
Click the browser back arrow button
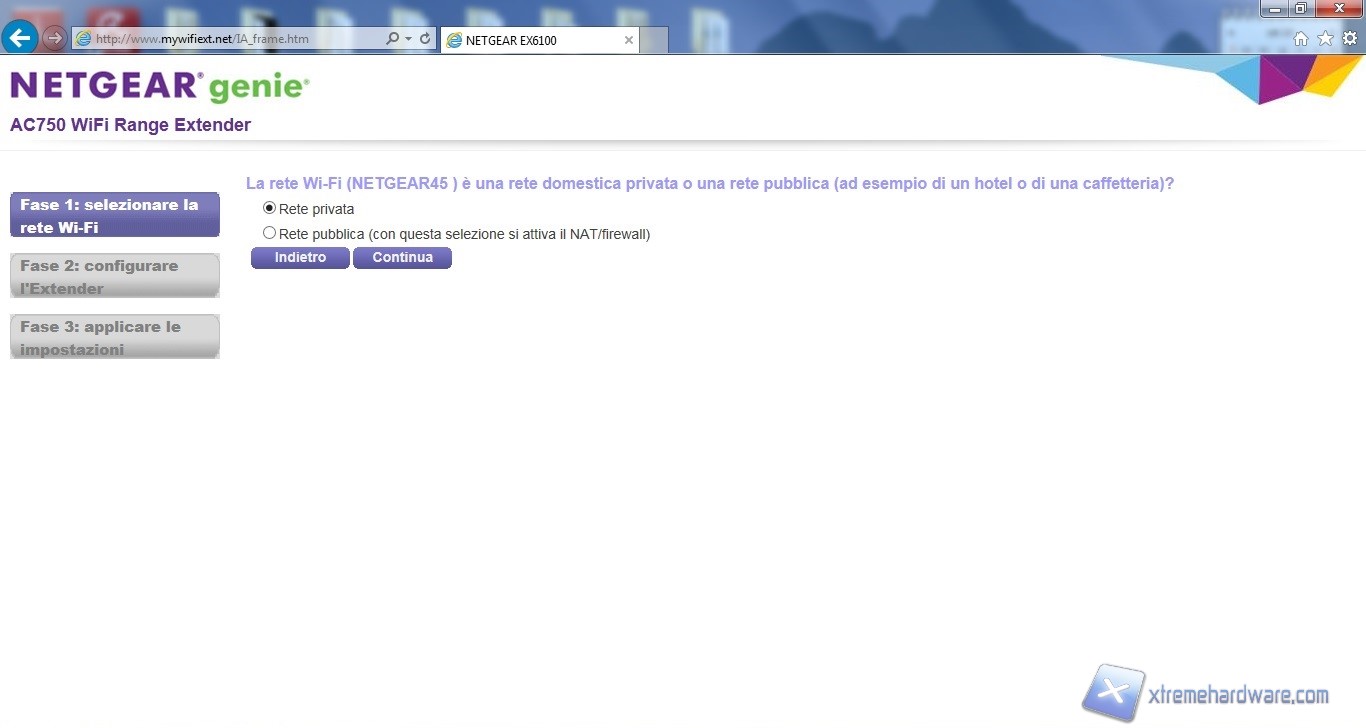tap(20, 38)
